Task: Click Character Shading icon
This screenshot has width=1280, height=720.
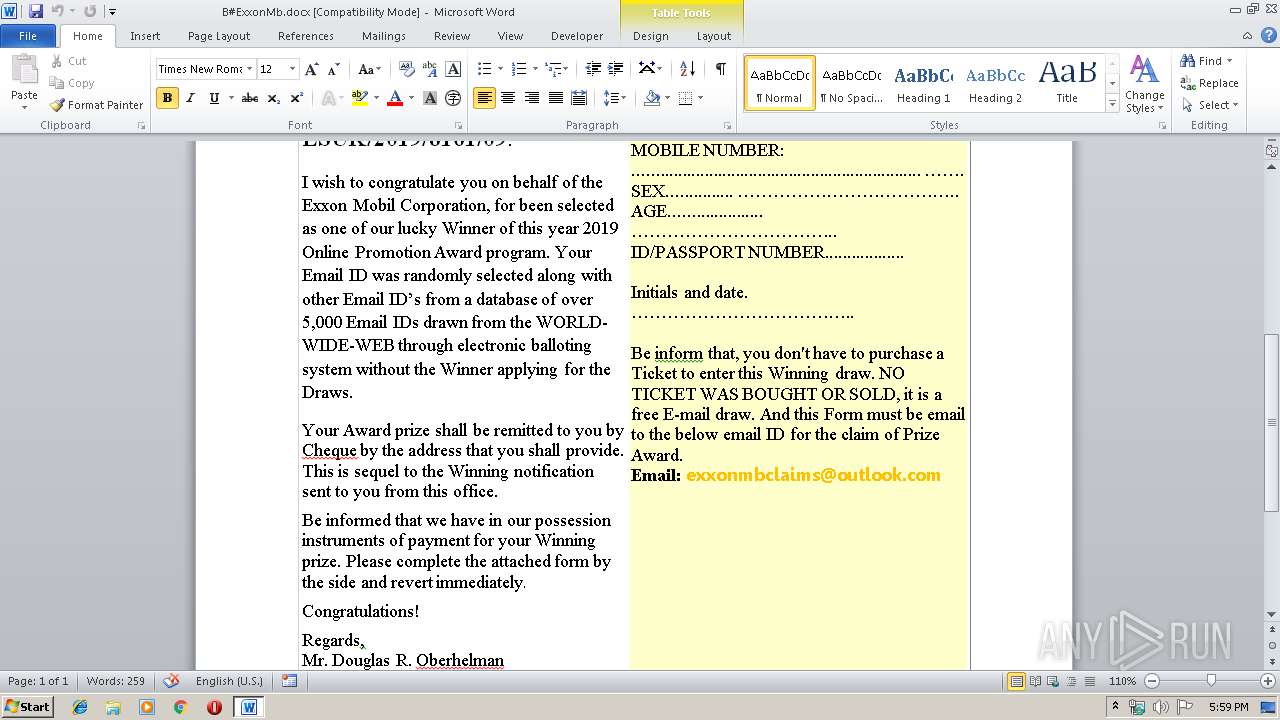Action: pyautogui.click(x=430, y=98)
